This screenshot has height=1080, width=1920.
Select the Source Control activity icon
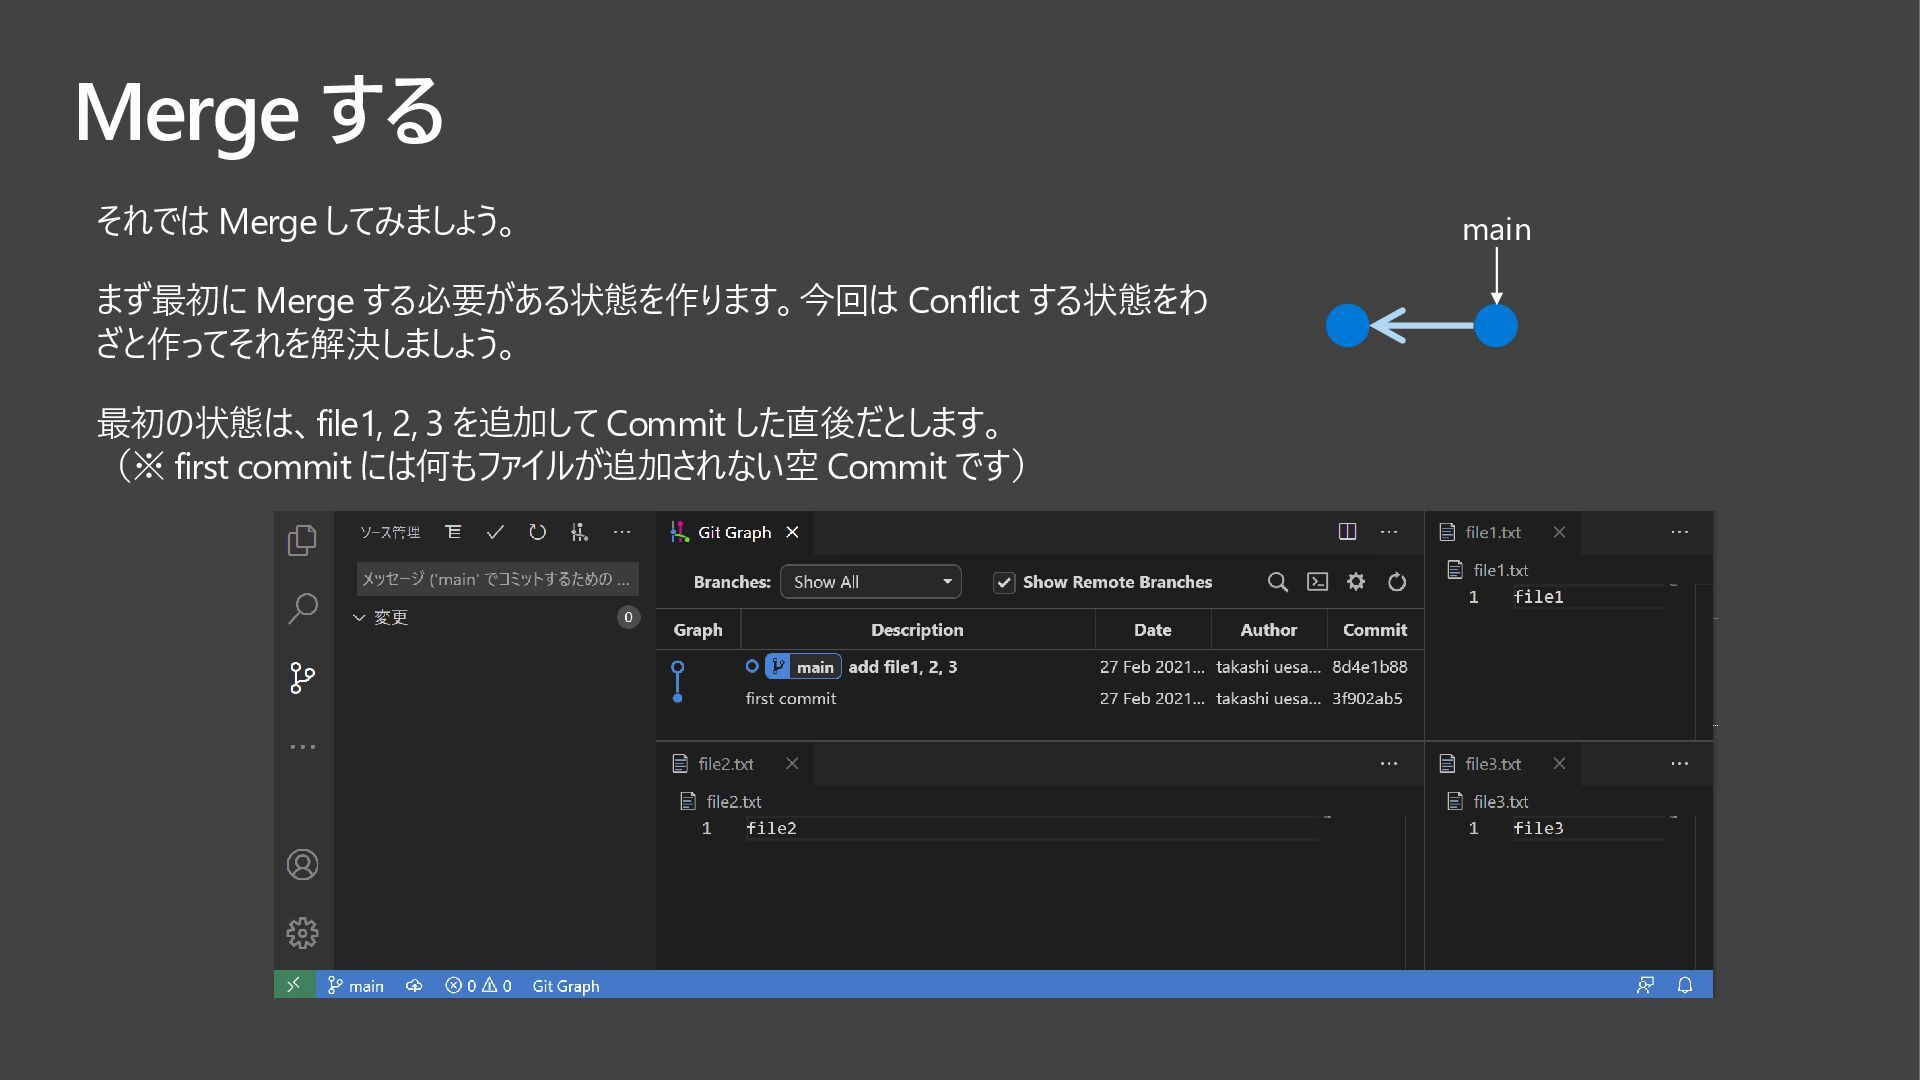[x=302, y=678]
